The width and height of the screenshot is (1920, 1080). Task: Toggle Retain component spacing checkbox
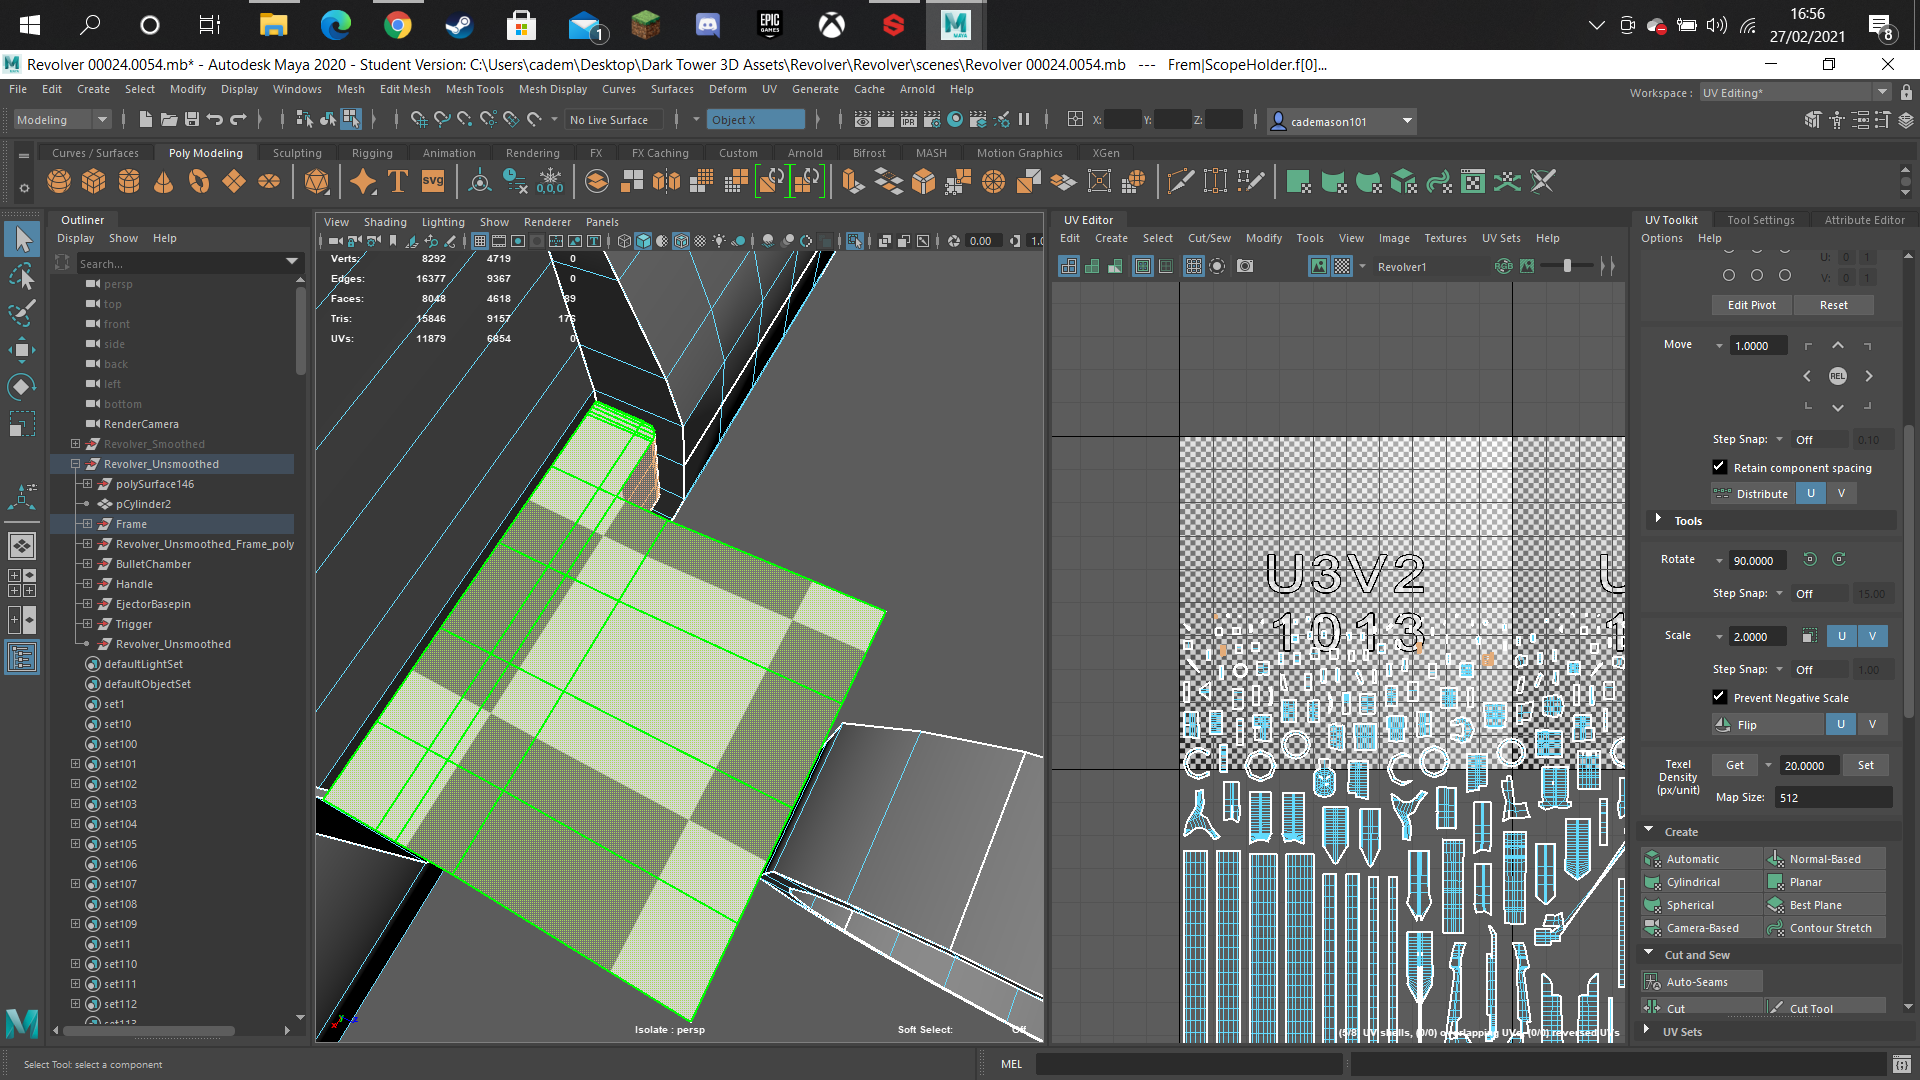(x=1719, y=467)
